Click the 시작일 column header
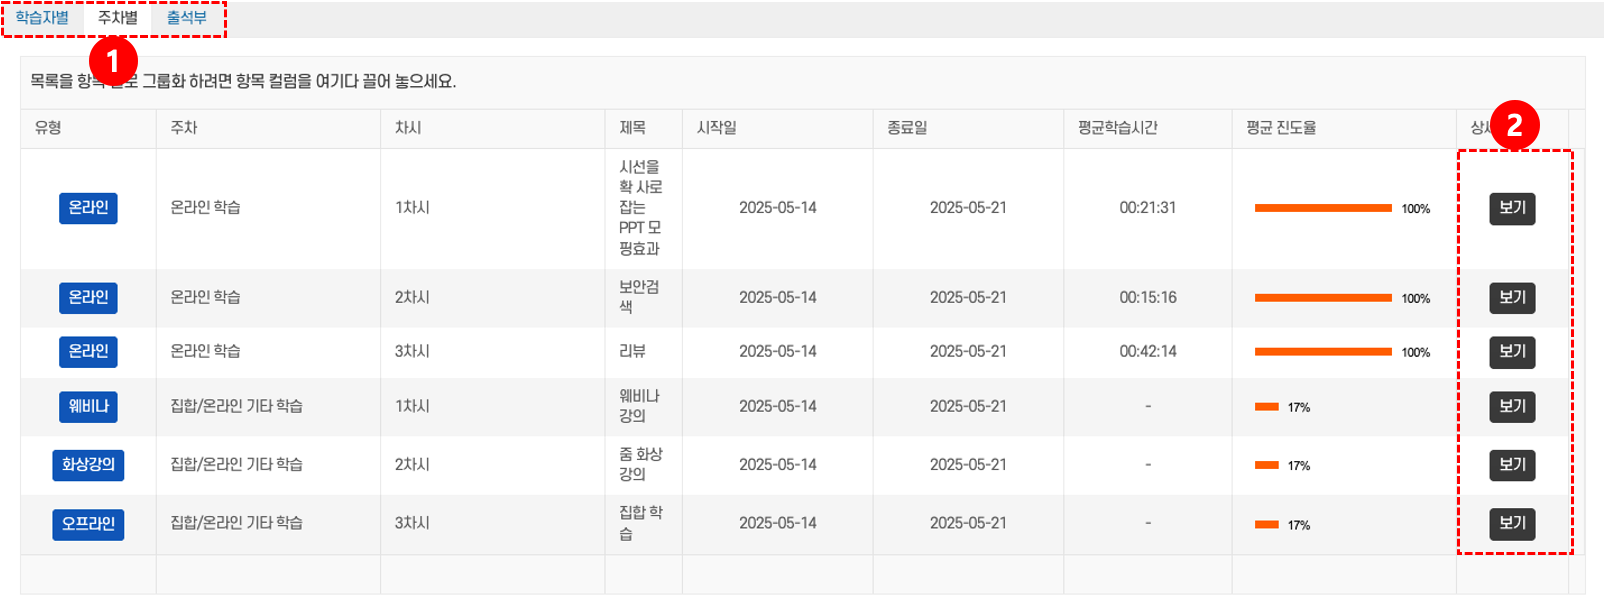 point(716,128)
